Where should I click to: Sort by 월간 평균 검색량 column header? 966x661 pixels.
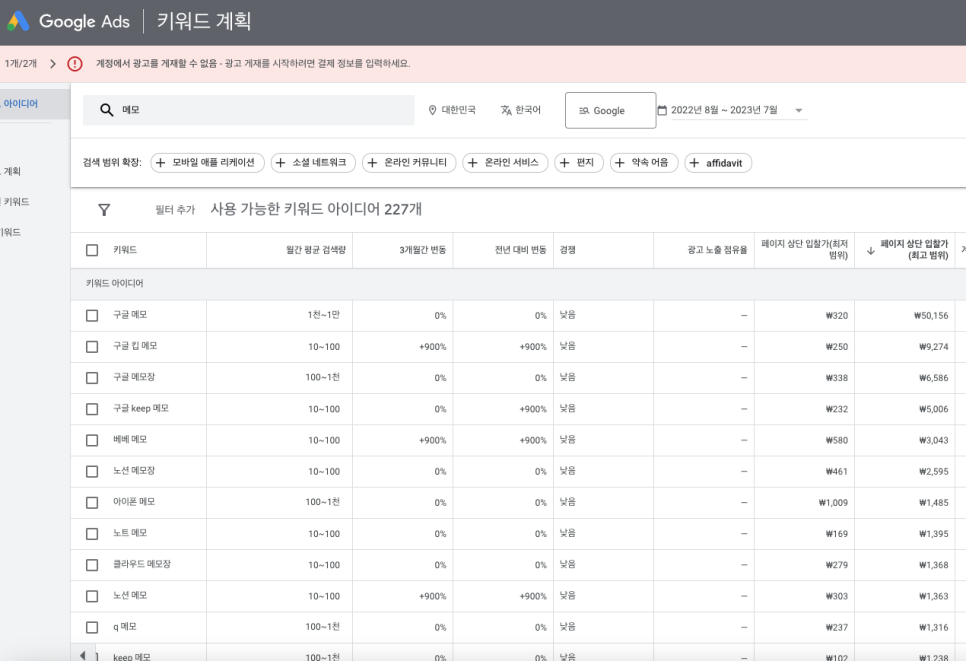click(x=315, y=250)
